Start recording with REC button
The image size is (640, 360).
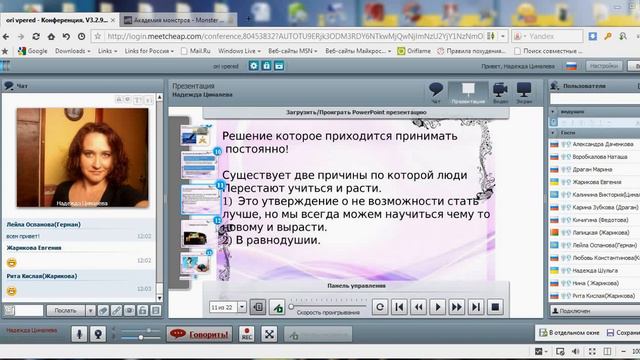coord(247,334)
